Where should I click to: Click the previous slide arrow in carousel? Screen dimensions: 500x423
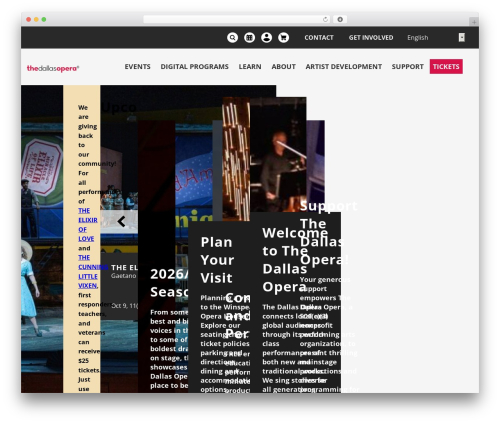[121, 221]
